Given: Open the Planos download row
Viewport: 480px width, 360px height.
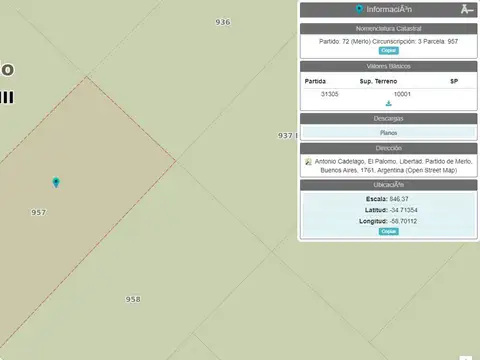Looking at the screenshot, I should point(389,133).
